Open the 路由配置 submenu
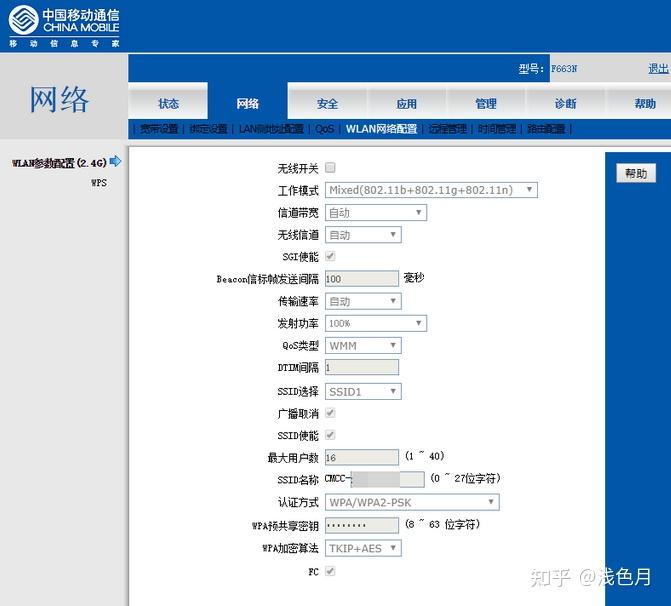Screen dimensions: 671x606 point(546,129)
